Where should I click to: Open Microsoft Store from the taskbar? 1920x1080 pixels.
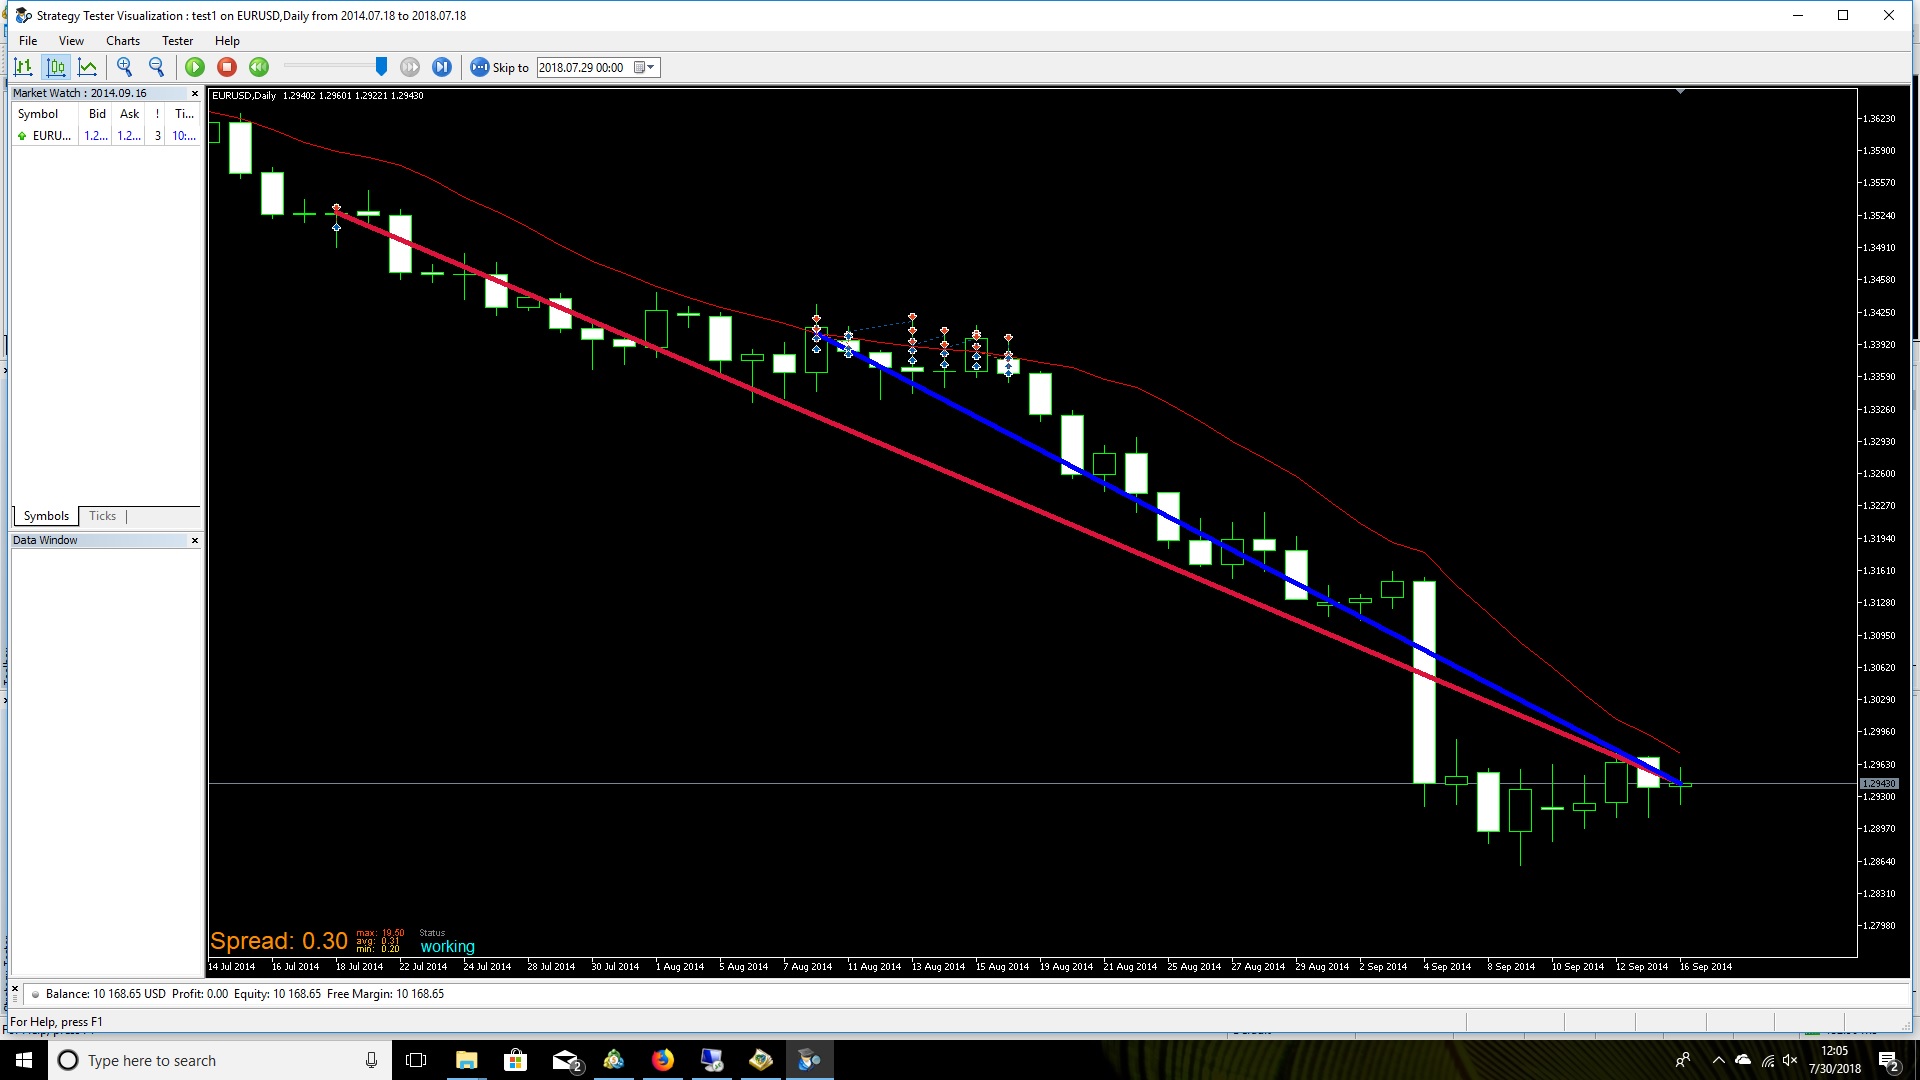click(x=515, y=1060)
